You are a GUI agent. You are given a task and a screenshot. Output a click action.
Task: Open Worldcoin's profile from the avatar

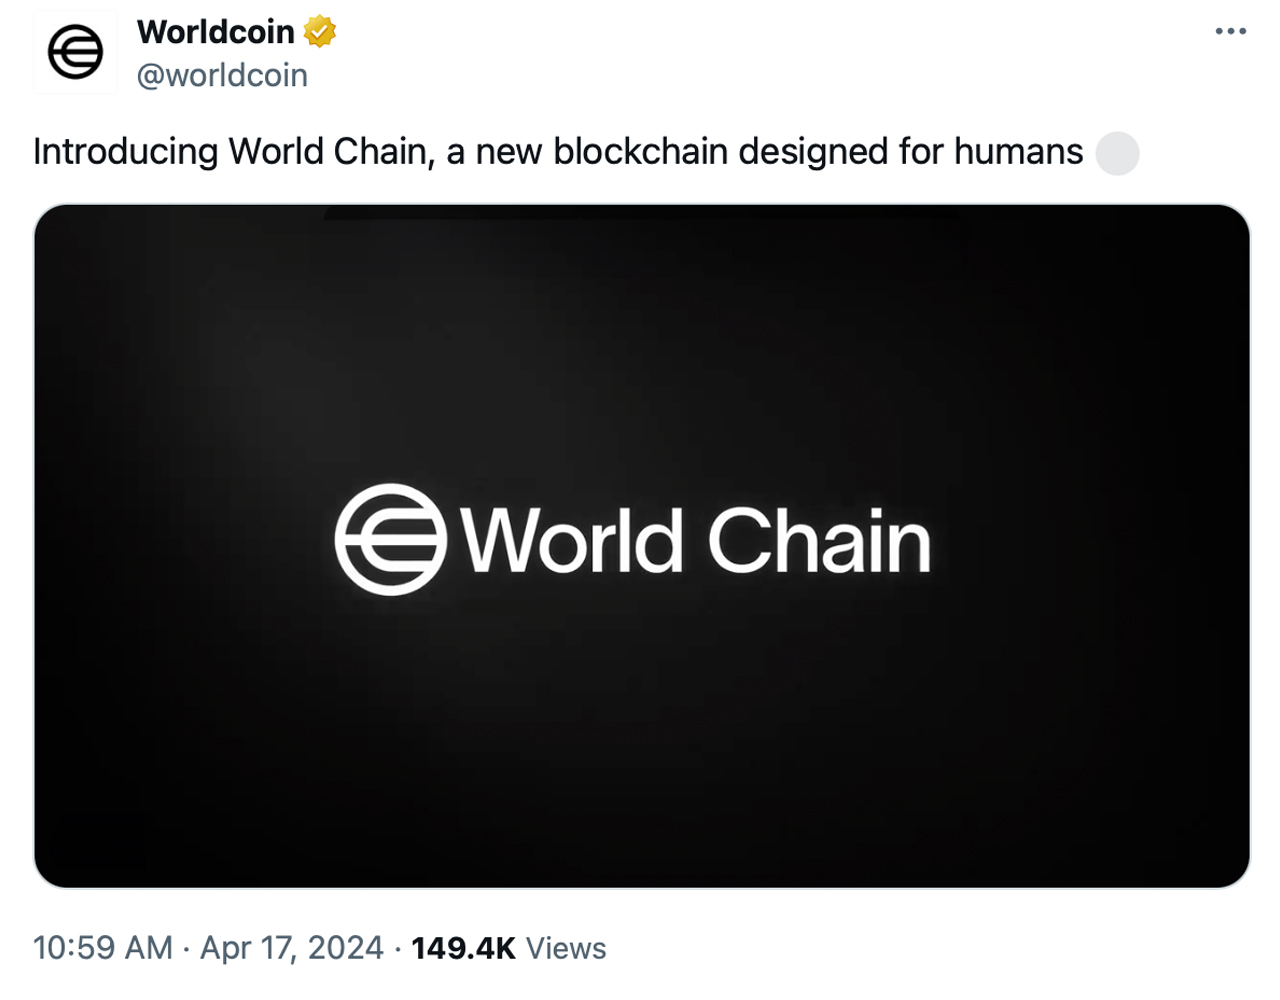(x=75, y=51)
